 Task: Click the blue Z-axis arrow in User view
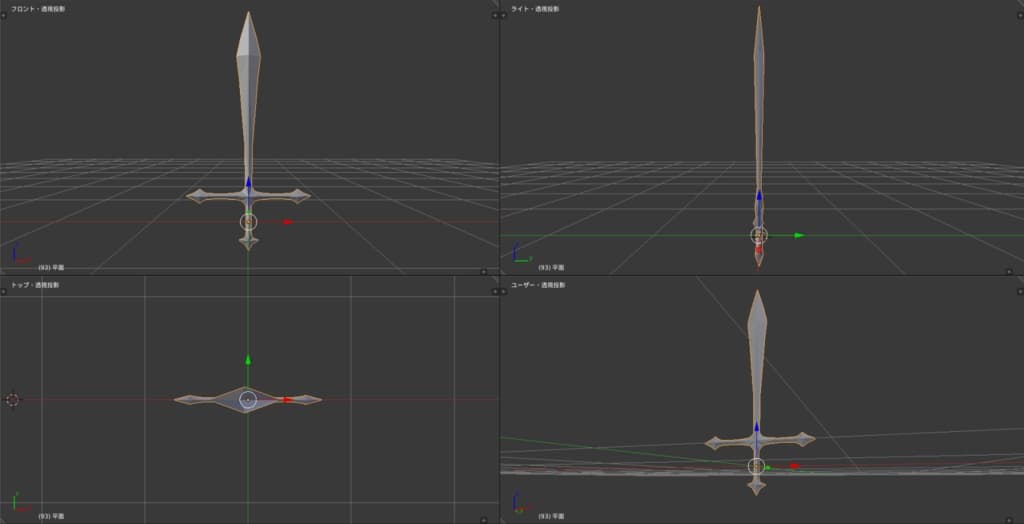pos(756,427)
